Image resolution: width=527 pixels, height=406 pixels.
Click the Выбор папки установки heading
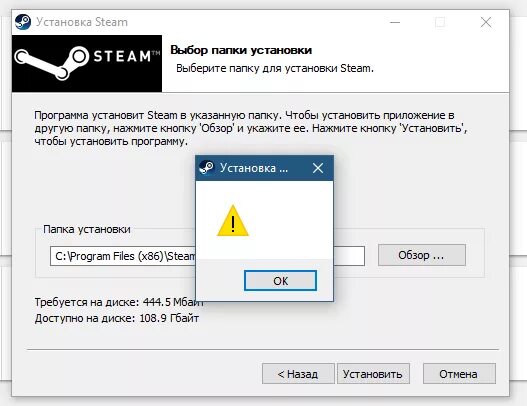[241, 50]
